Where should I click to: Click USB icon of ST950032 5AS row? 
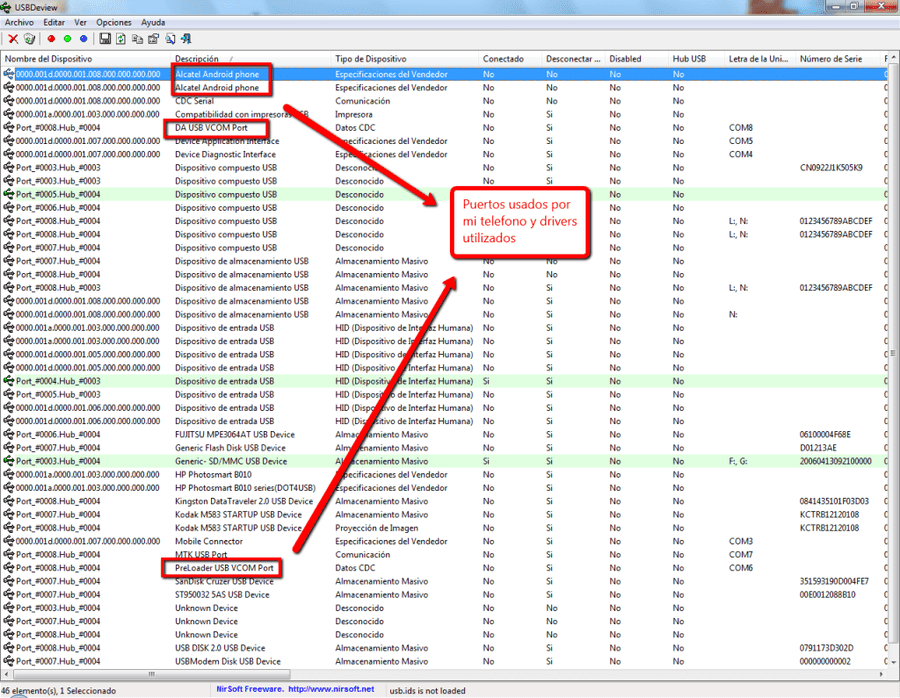pos(9,595)
